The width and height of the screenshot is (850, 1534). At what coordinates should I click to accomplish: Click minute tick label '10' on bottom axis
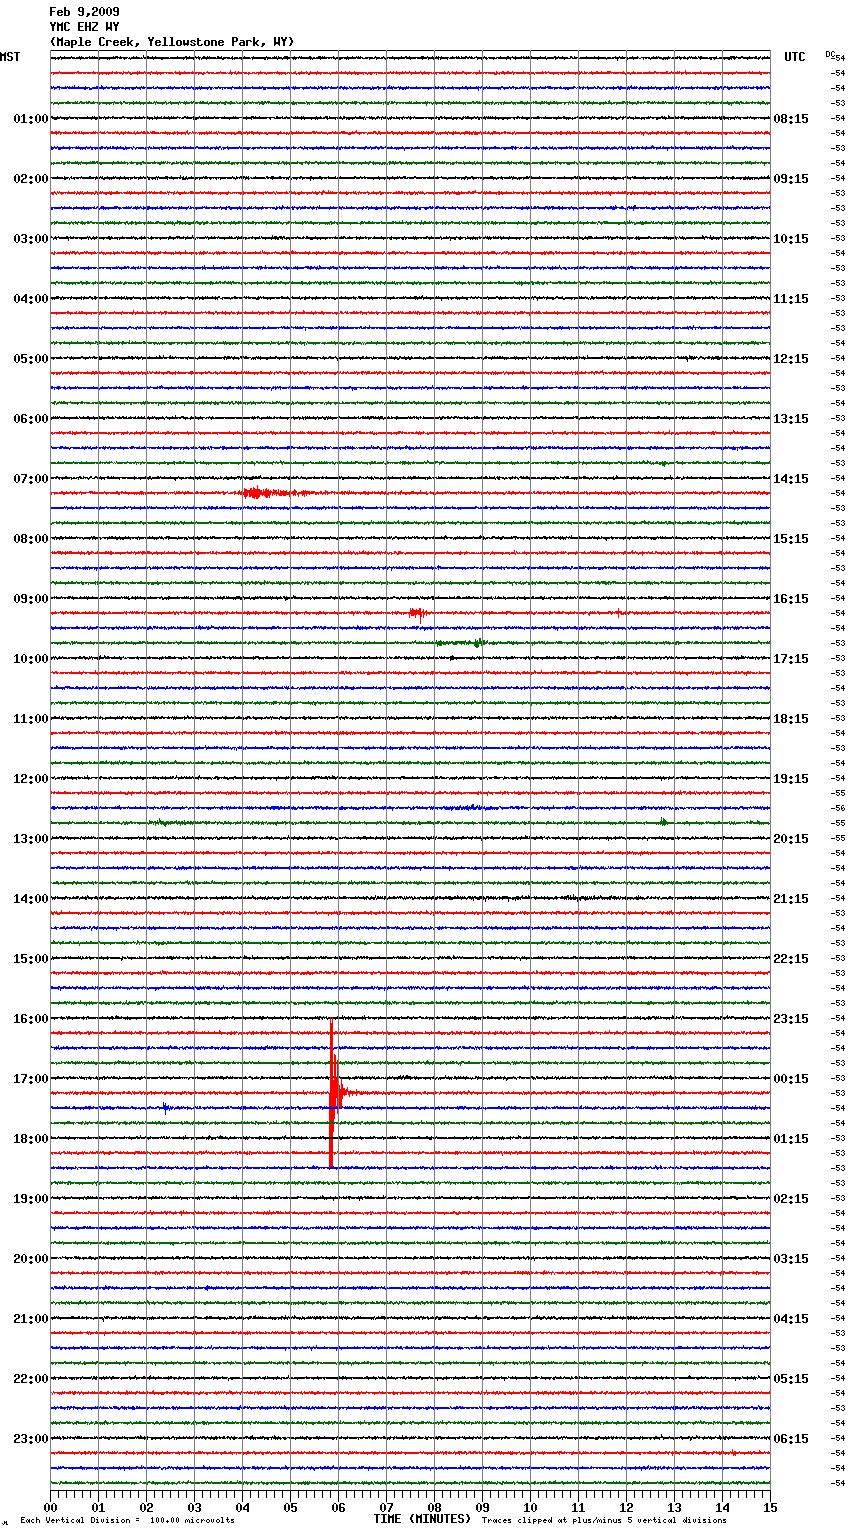pos(530,1507)
